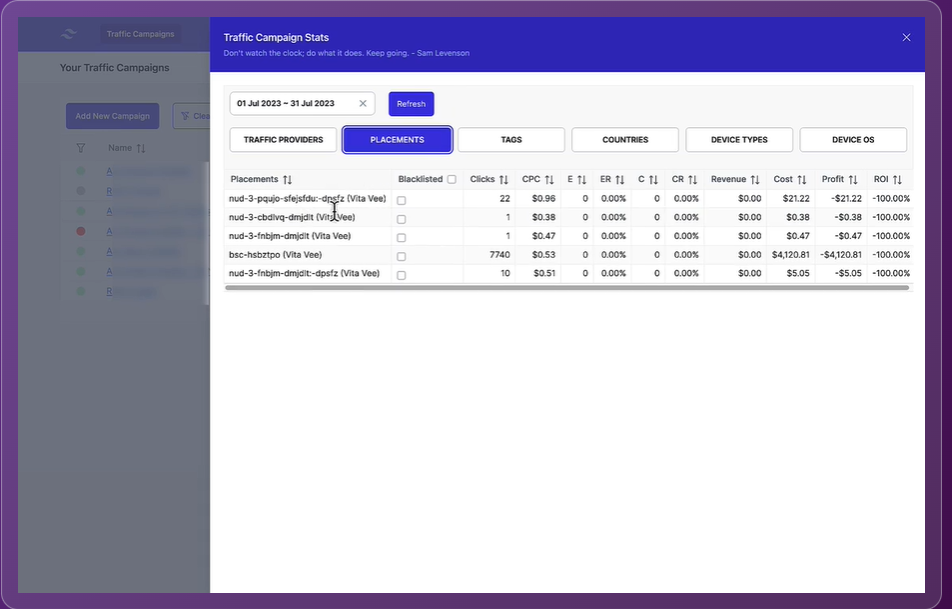952x609 pixels.
Task: Open the date range field 01 Jul 2023 ~ 31 Jul 2023
Action: point(302,103)
